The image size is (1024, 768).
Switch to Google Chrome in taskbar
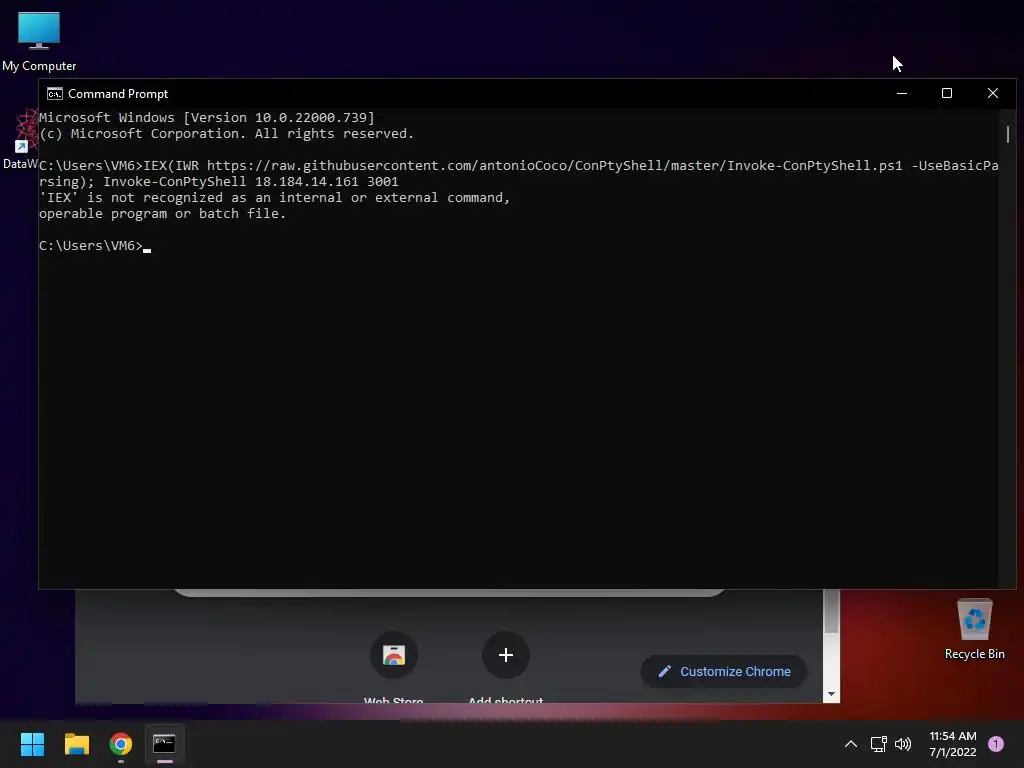point(121,744)
